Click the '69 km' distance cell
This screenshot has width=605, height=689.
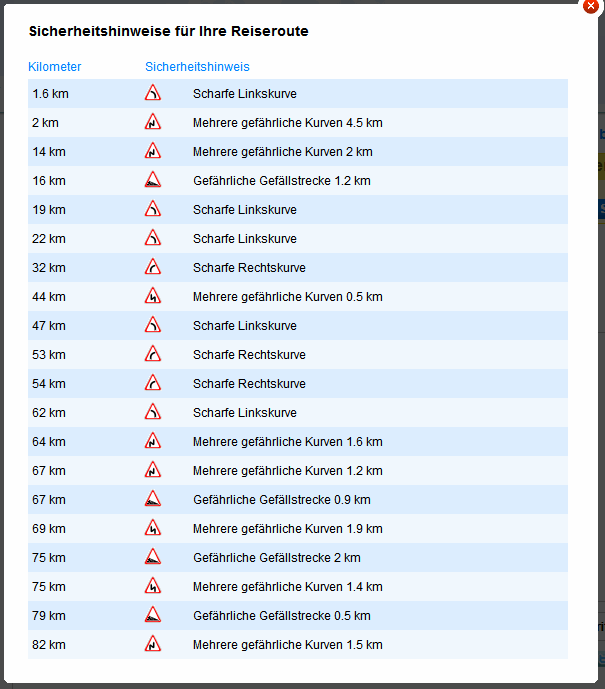tap(49, 529)
